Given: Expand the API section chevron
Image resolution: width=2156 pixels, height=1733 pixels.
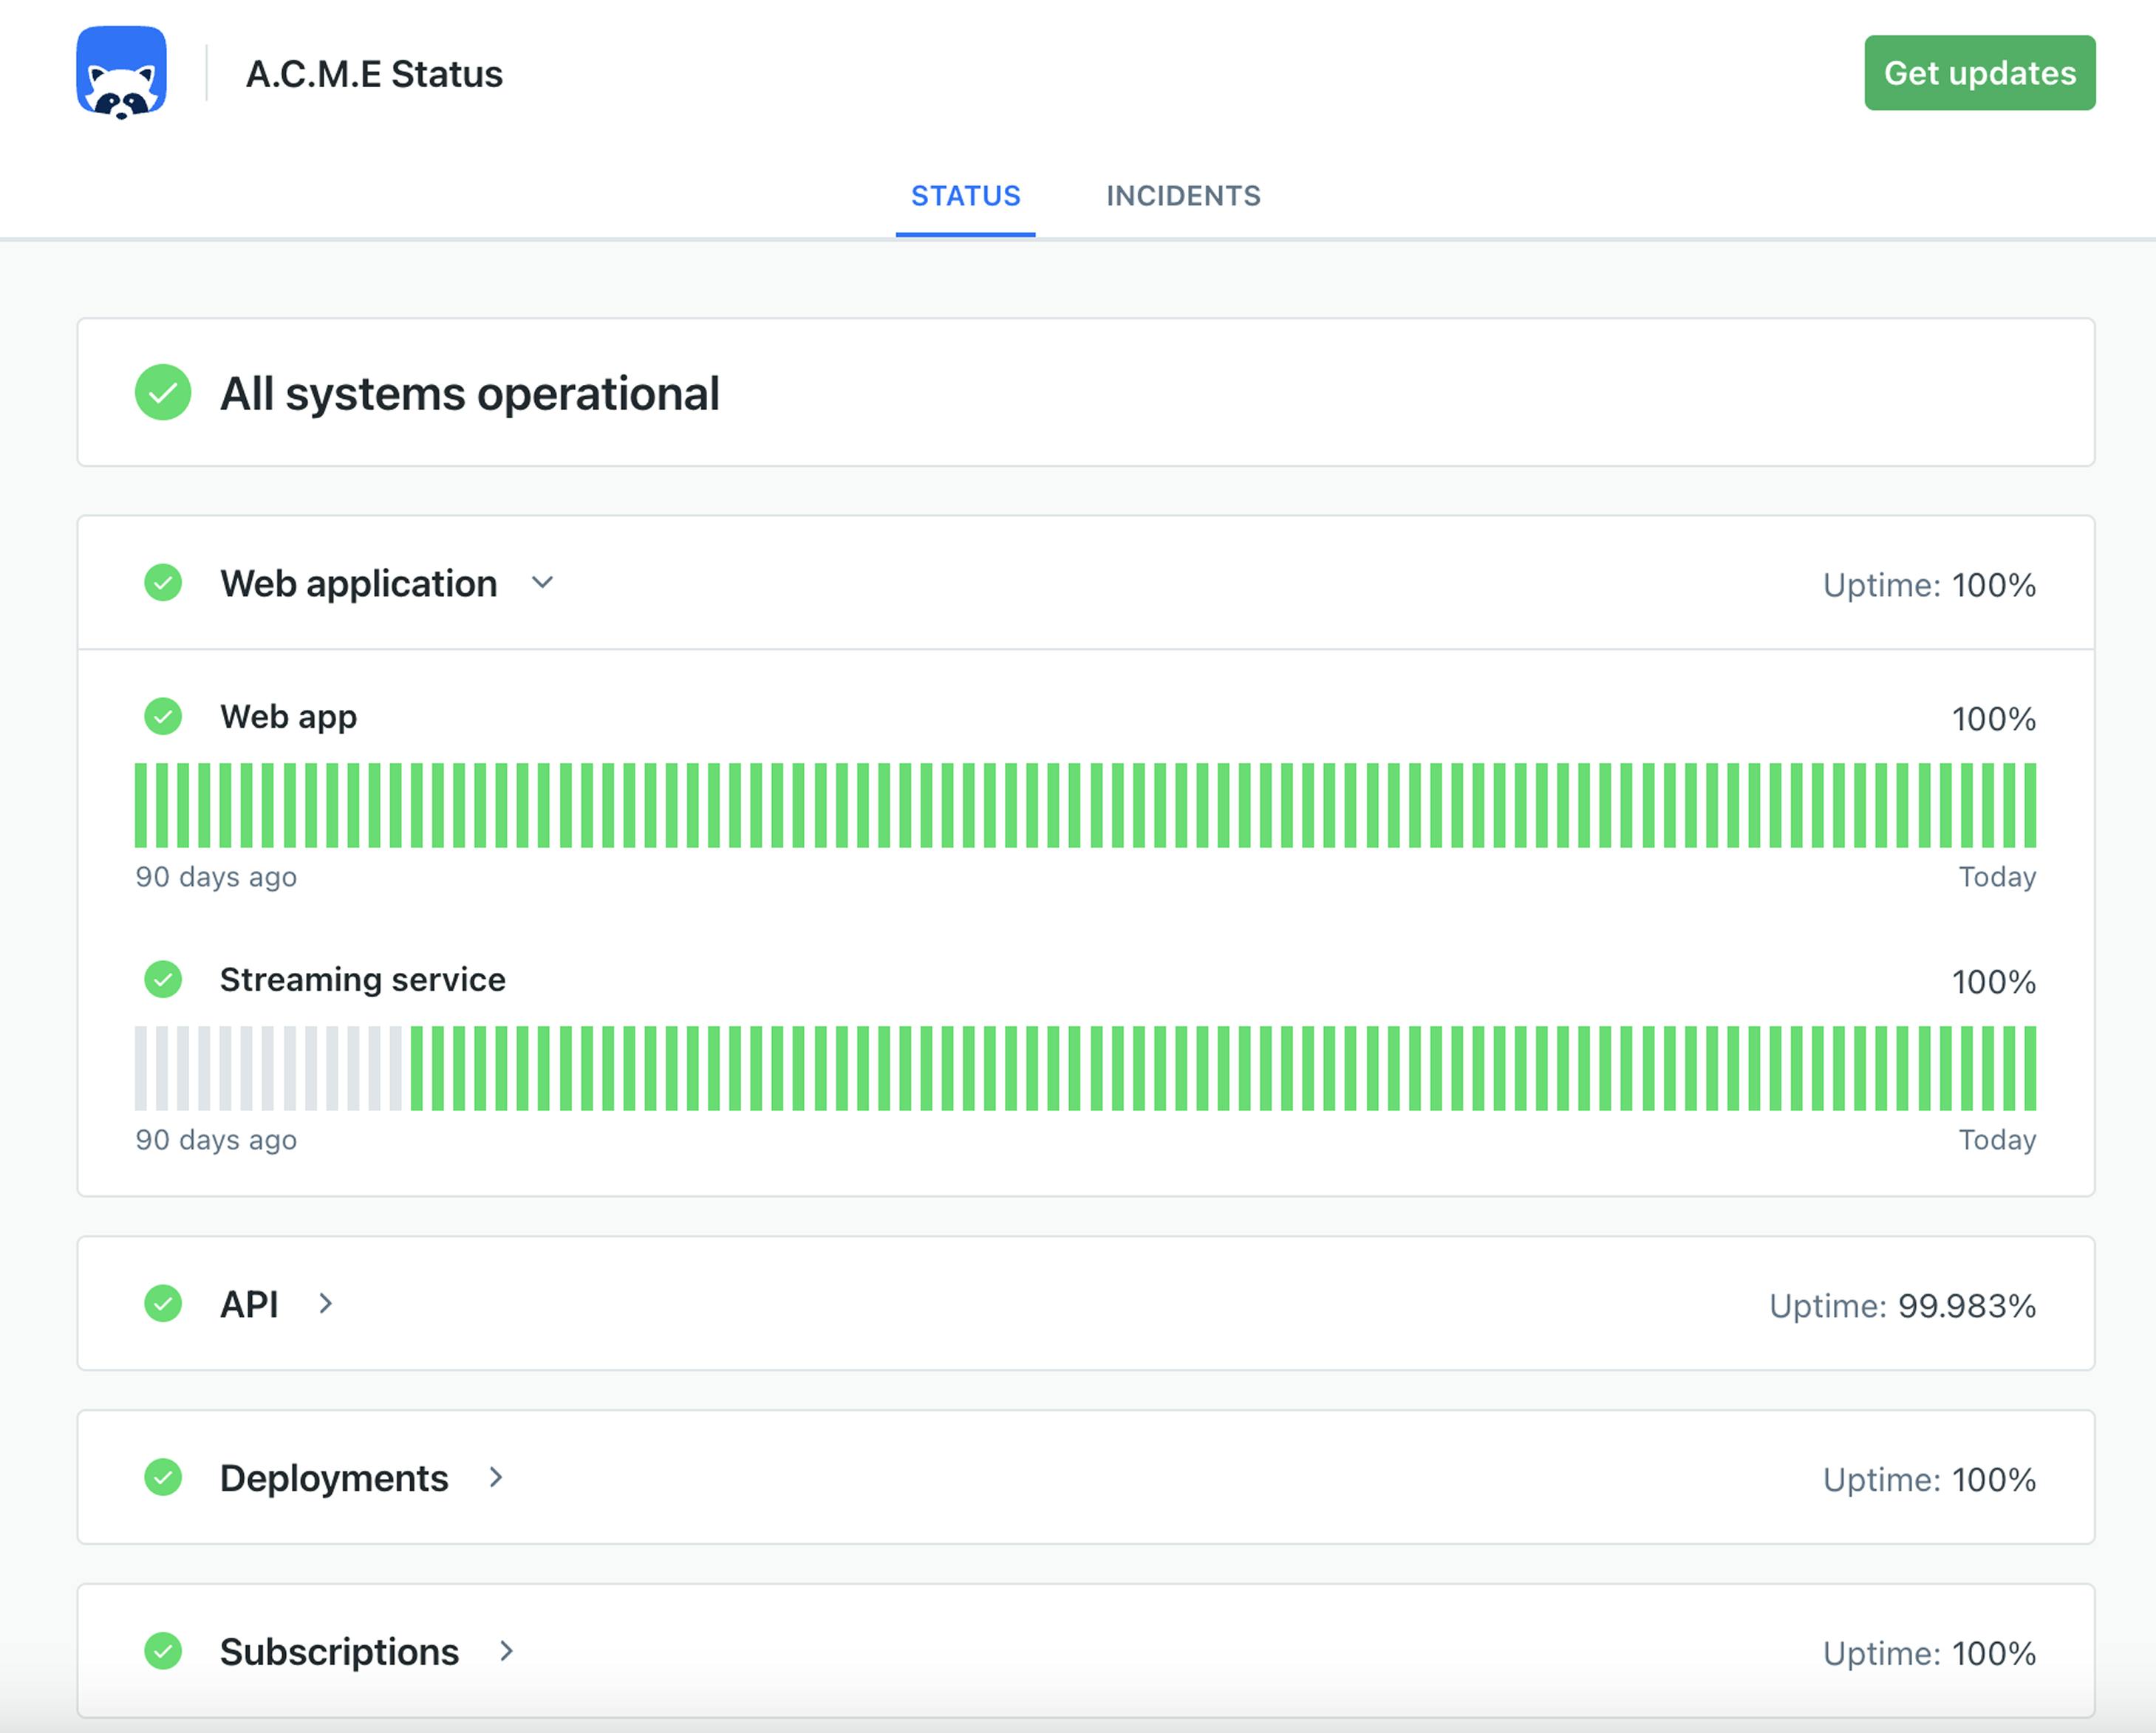Looking at the screenshot, I should tap(325, 1303).
